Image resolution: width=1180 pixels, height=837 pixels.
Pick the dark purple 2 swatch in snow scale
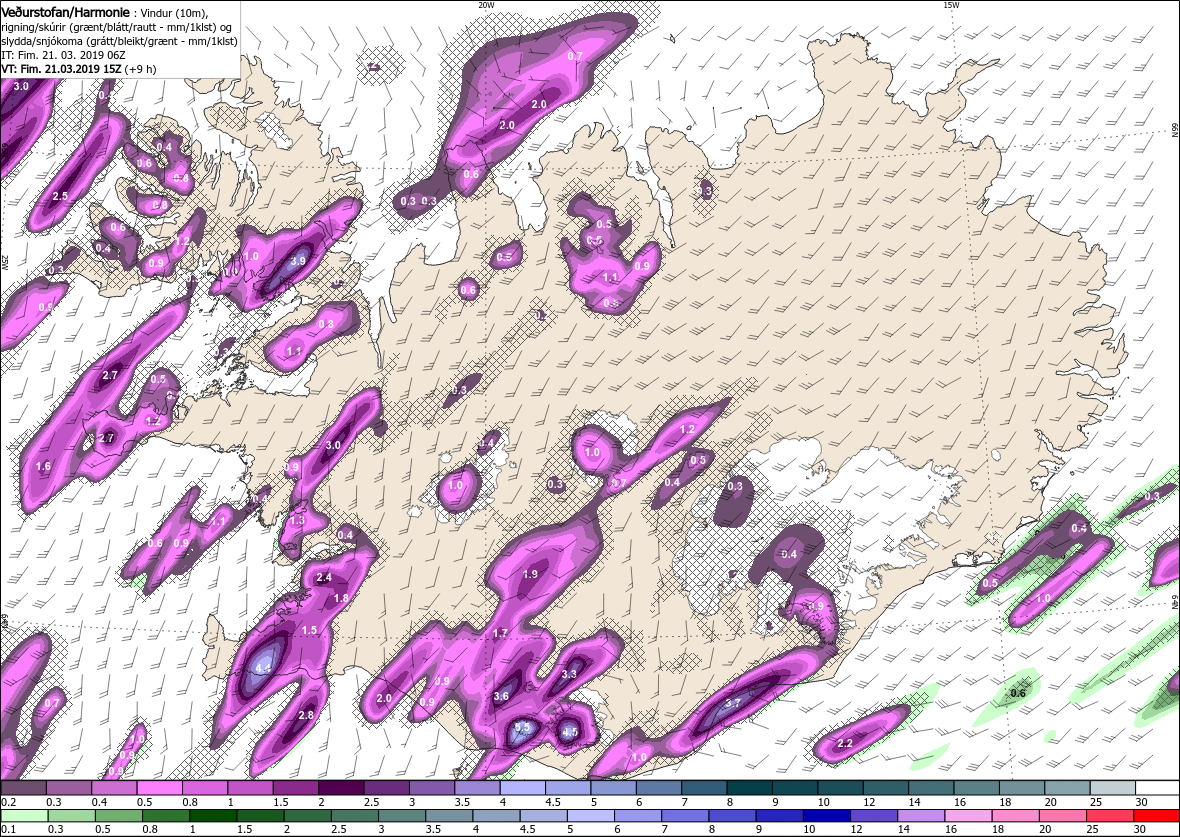coord(341,787)
